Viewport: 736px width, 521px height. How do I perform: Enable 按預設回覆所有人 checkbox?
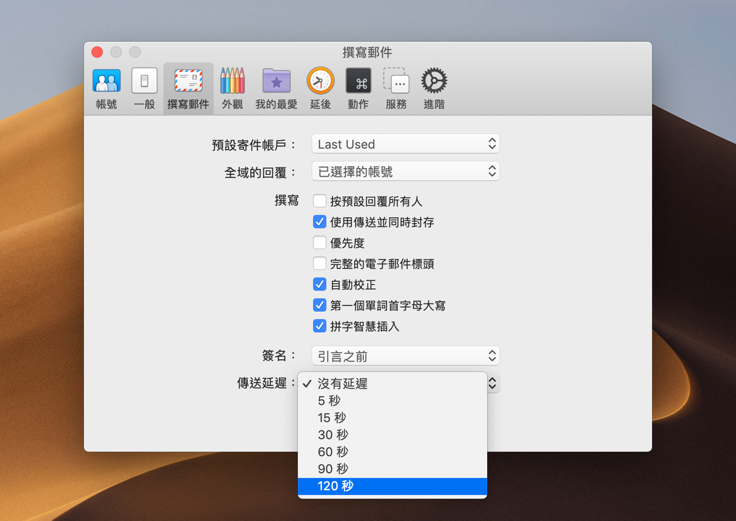320,201
